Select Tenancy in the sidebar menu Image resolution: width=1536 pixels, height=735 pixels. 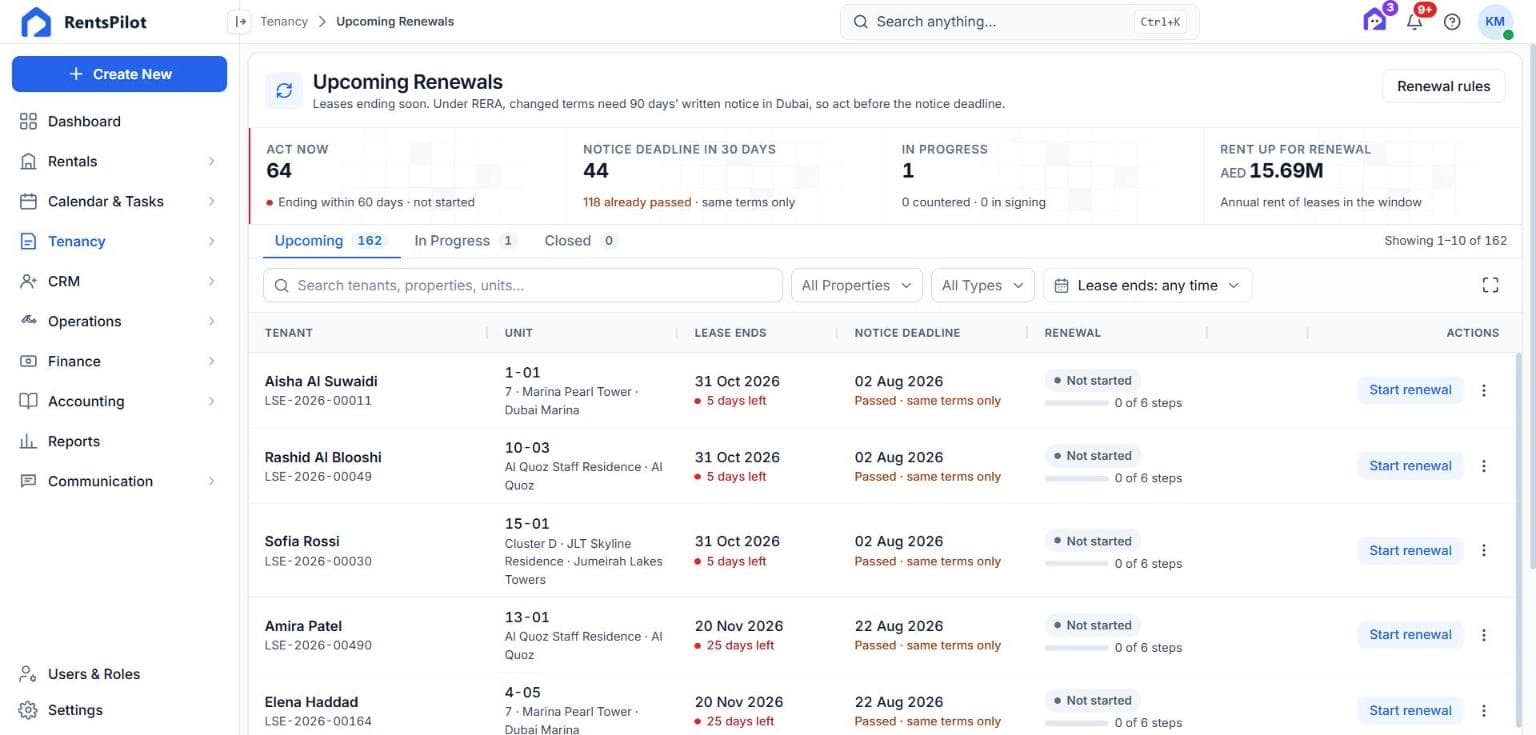click(119, 241)
